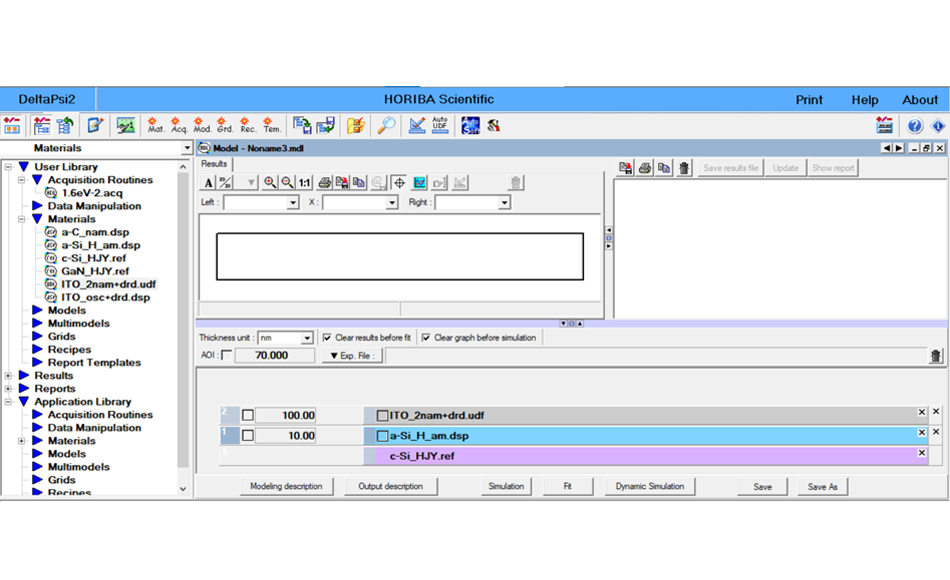The width and height of the screenshot is (950, 580).
Task: Click the Dynamic Simulation button
Action: pos(649,486)
